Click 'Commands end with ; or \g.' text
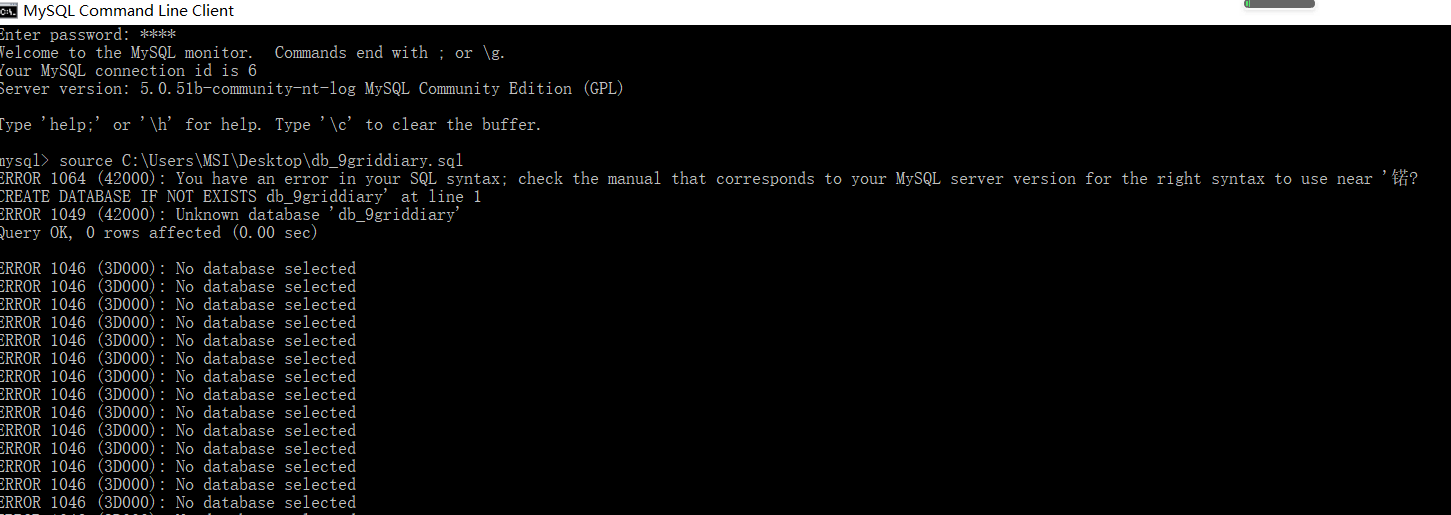 point(397,53)
